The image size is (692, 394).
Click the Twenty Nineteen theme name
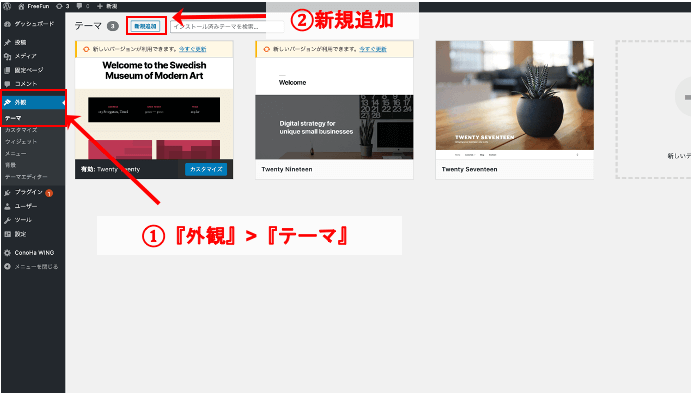pyautogui.click(x=287, y=169)
